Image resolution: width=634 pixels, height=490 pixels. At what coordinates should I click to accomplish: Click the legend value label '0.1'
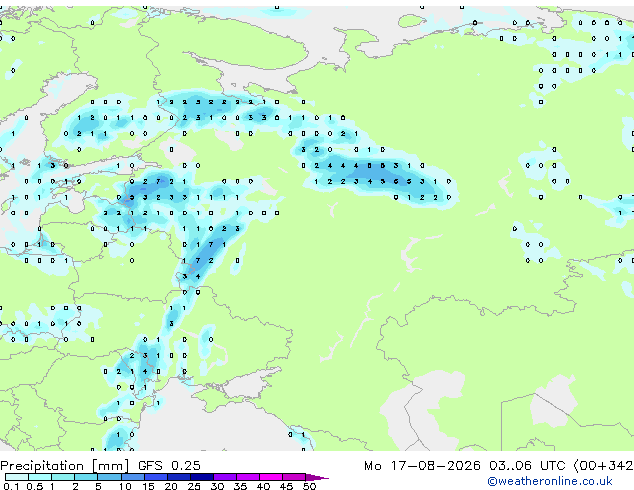point(11,486)
